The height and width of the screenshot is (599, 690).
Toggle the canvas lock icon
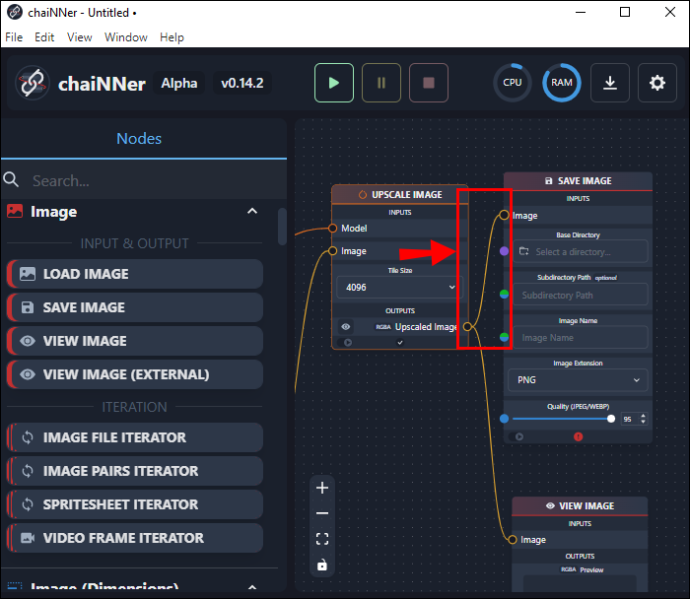point(322,564)
